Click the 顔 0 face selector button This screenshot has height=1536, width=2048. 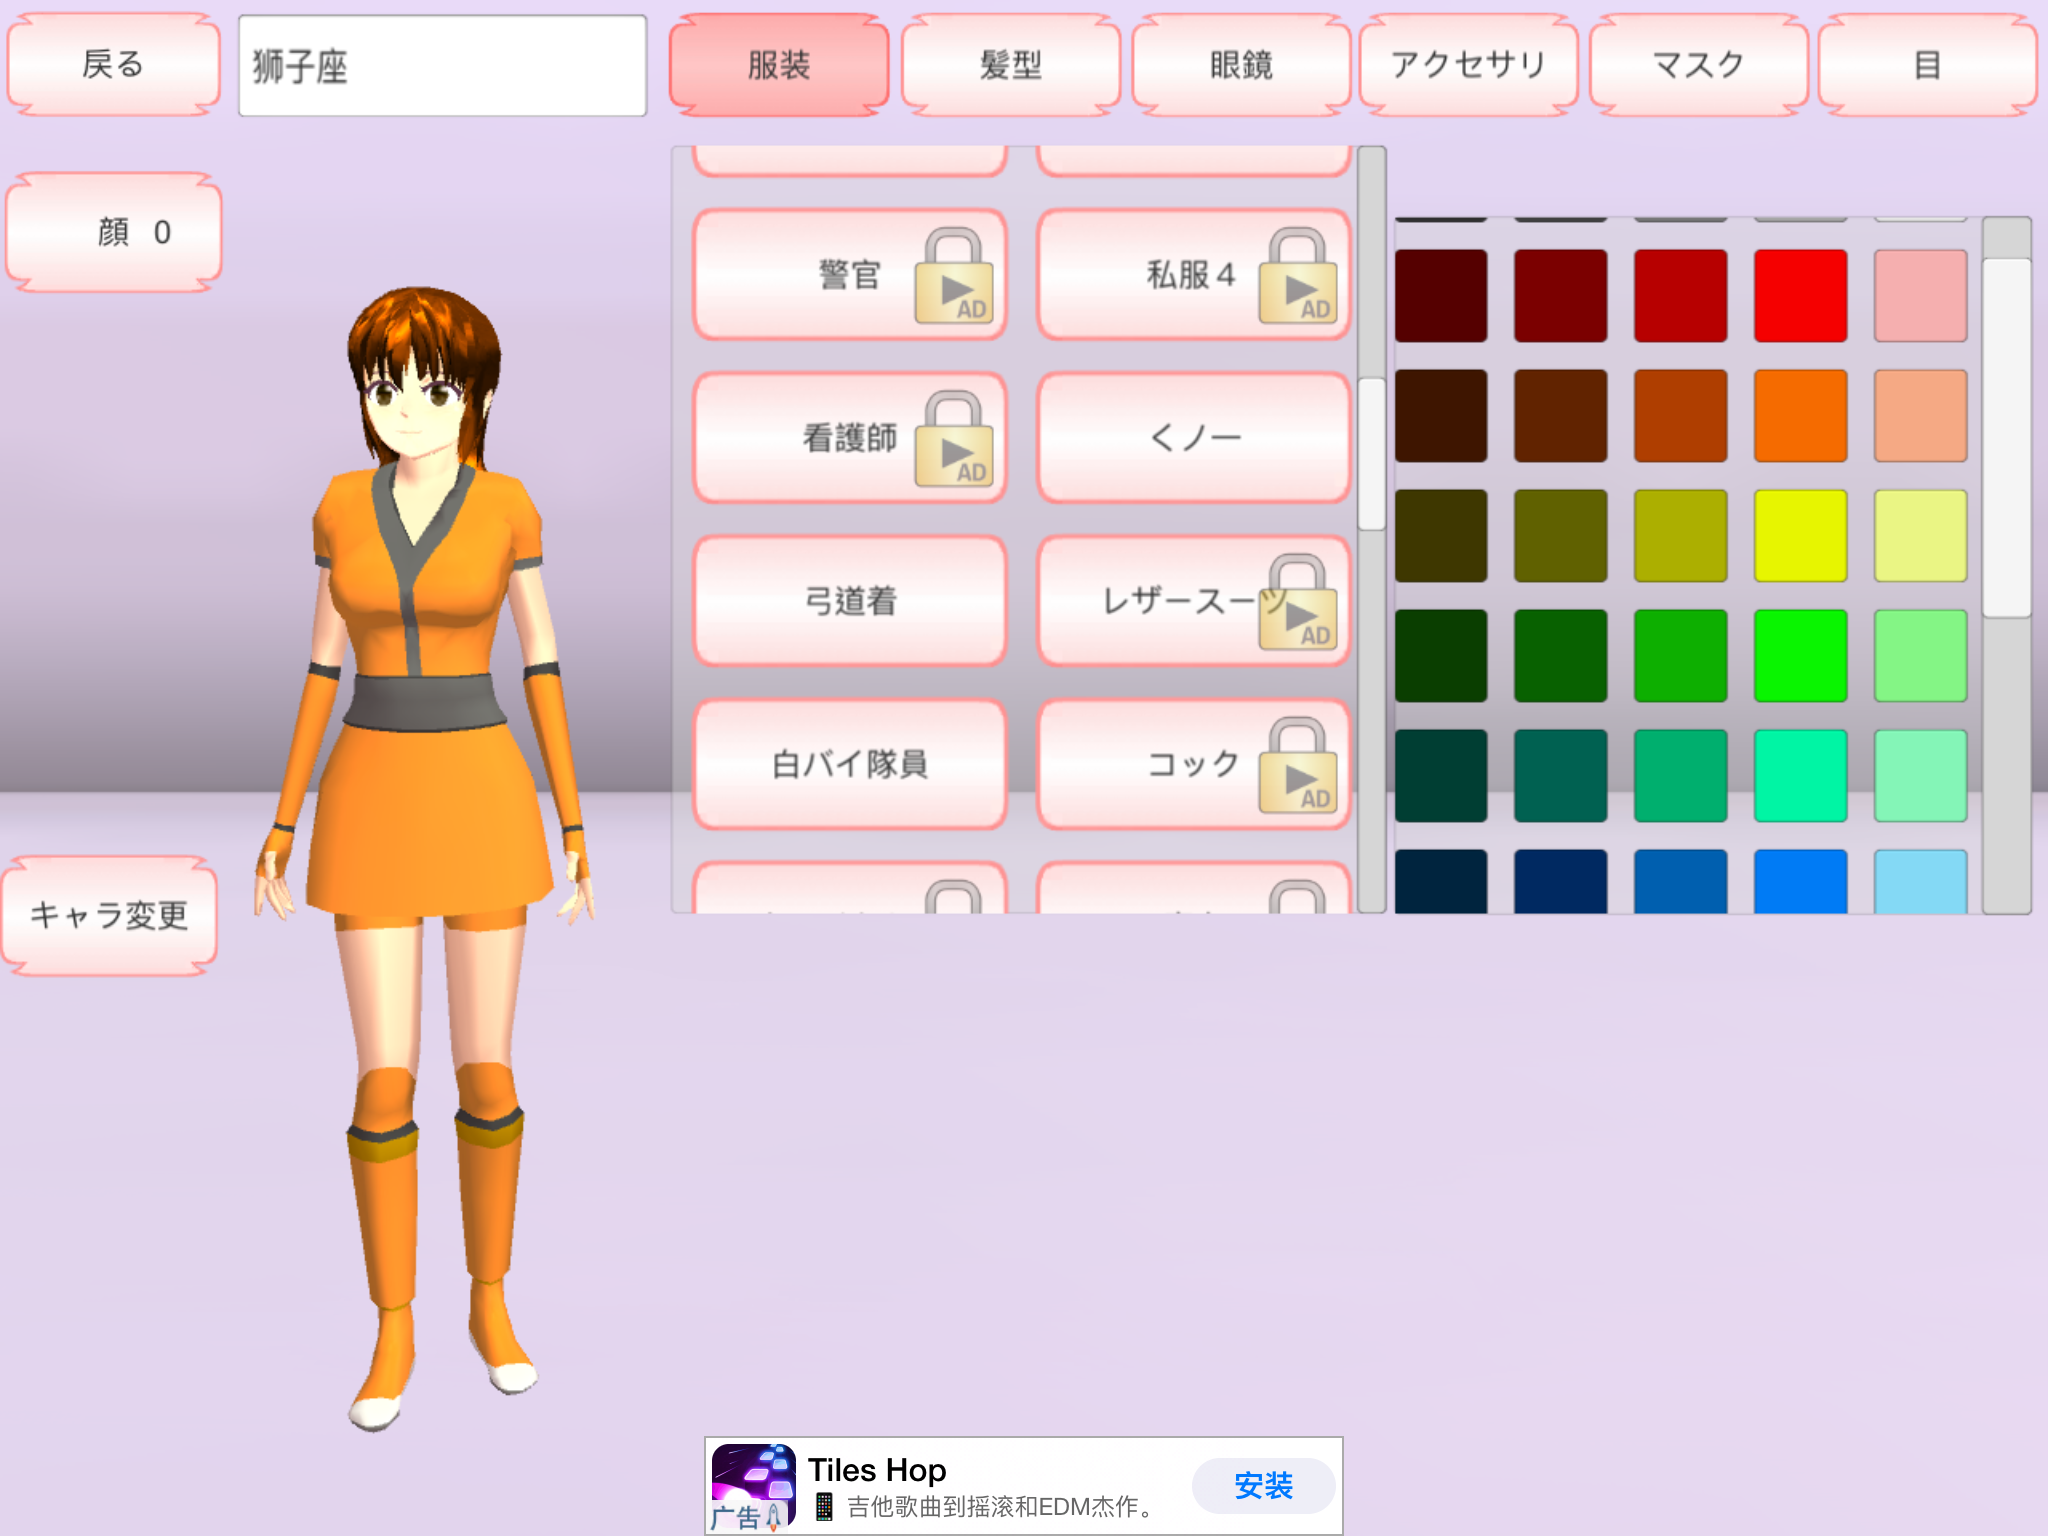114,232
